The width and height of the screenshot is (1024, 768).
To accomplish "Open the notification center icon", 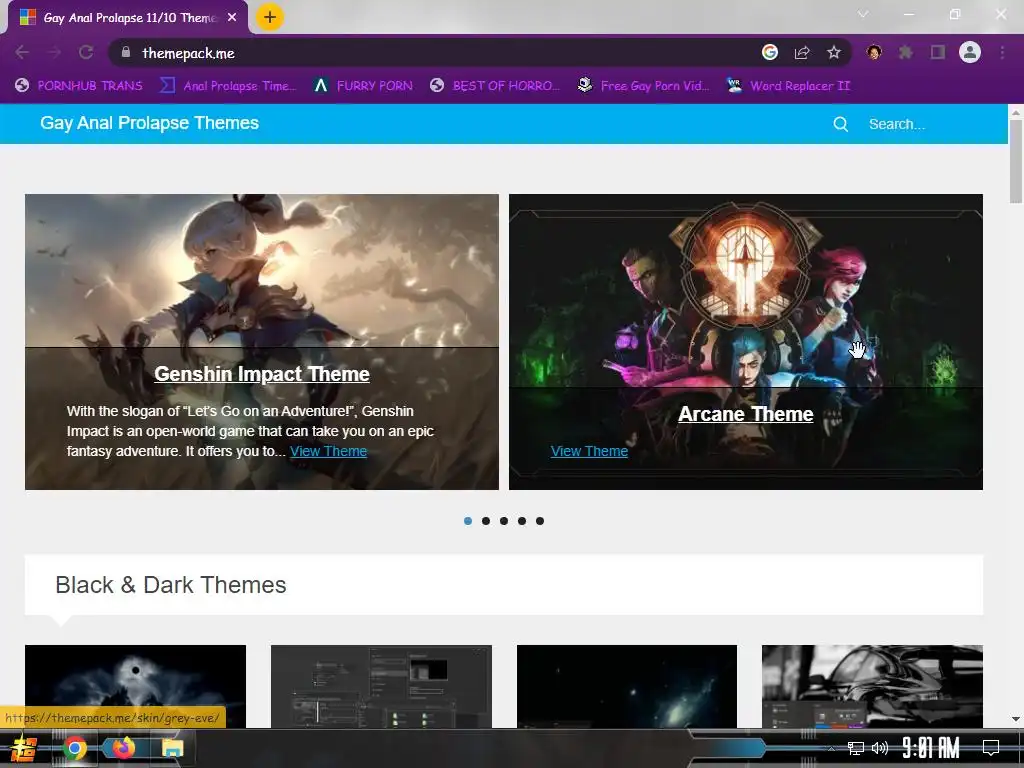I will [x=991, y=748].
